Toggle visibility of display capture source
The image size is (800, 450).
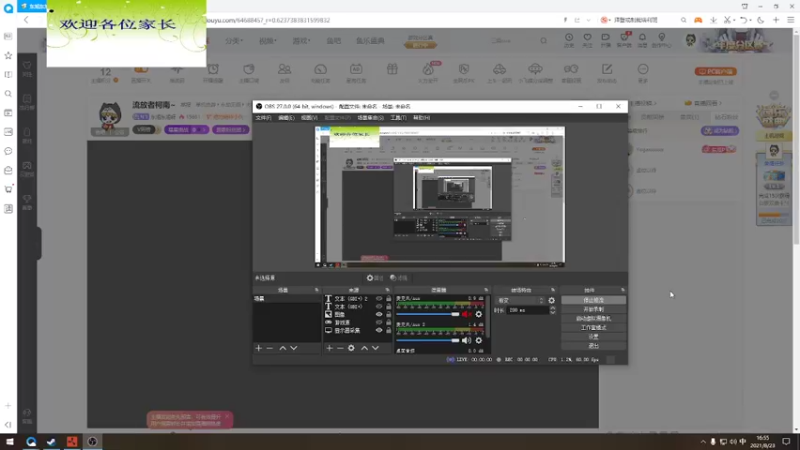coord(379,330)
